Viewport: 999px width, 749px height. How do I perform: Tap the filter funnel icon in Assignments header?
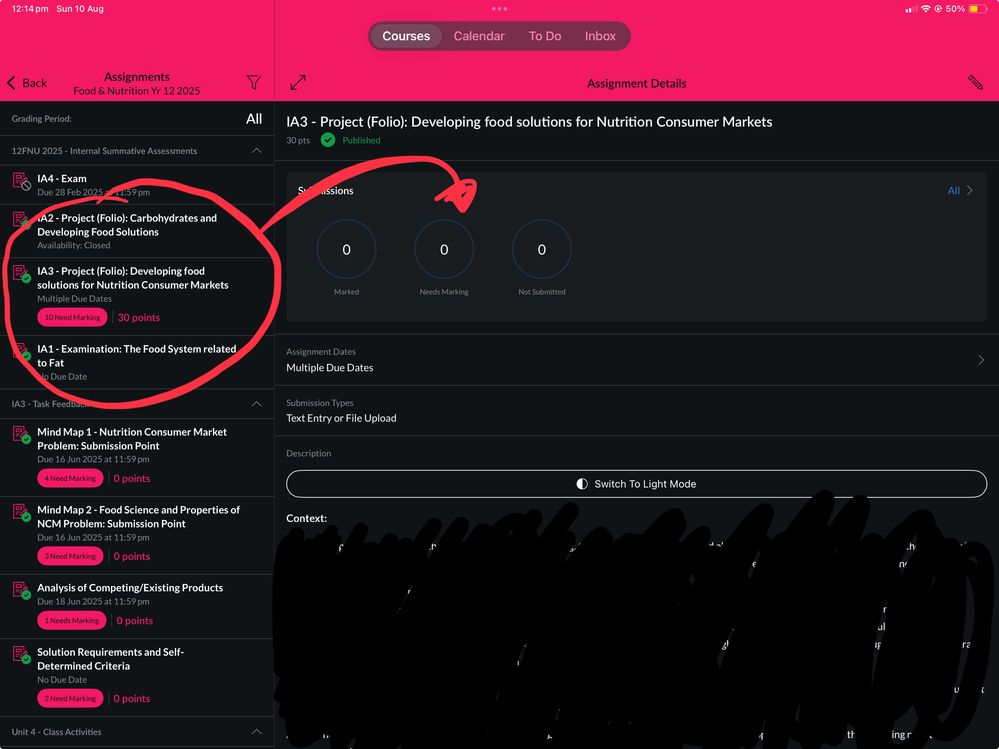click(254, 83)
